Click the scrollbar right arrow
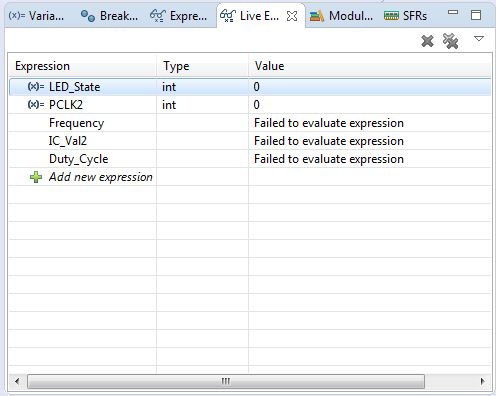The width and height of the screenshot is (496, 396). [x=482, y=381]
